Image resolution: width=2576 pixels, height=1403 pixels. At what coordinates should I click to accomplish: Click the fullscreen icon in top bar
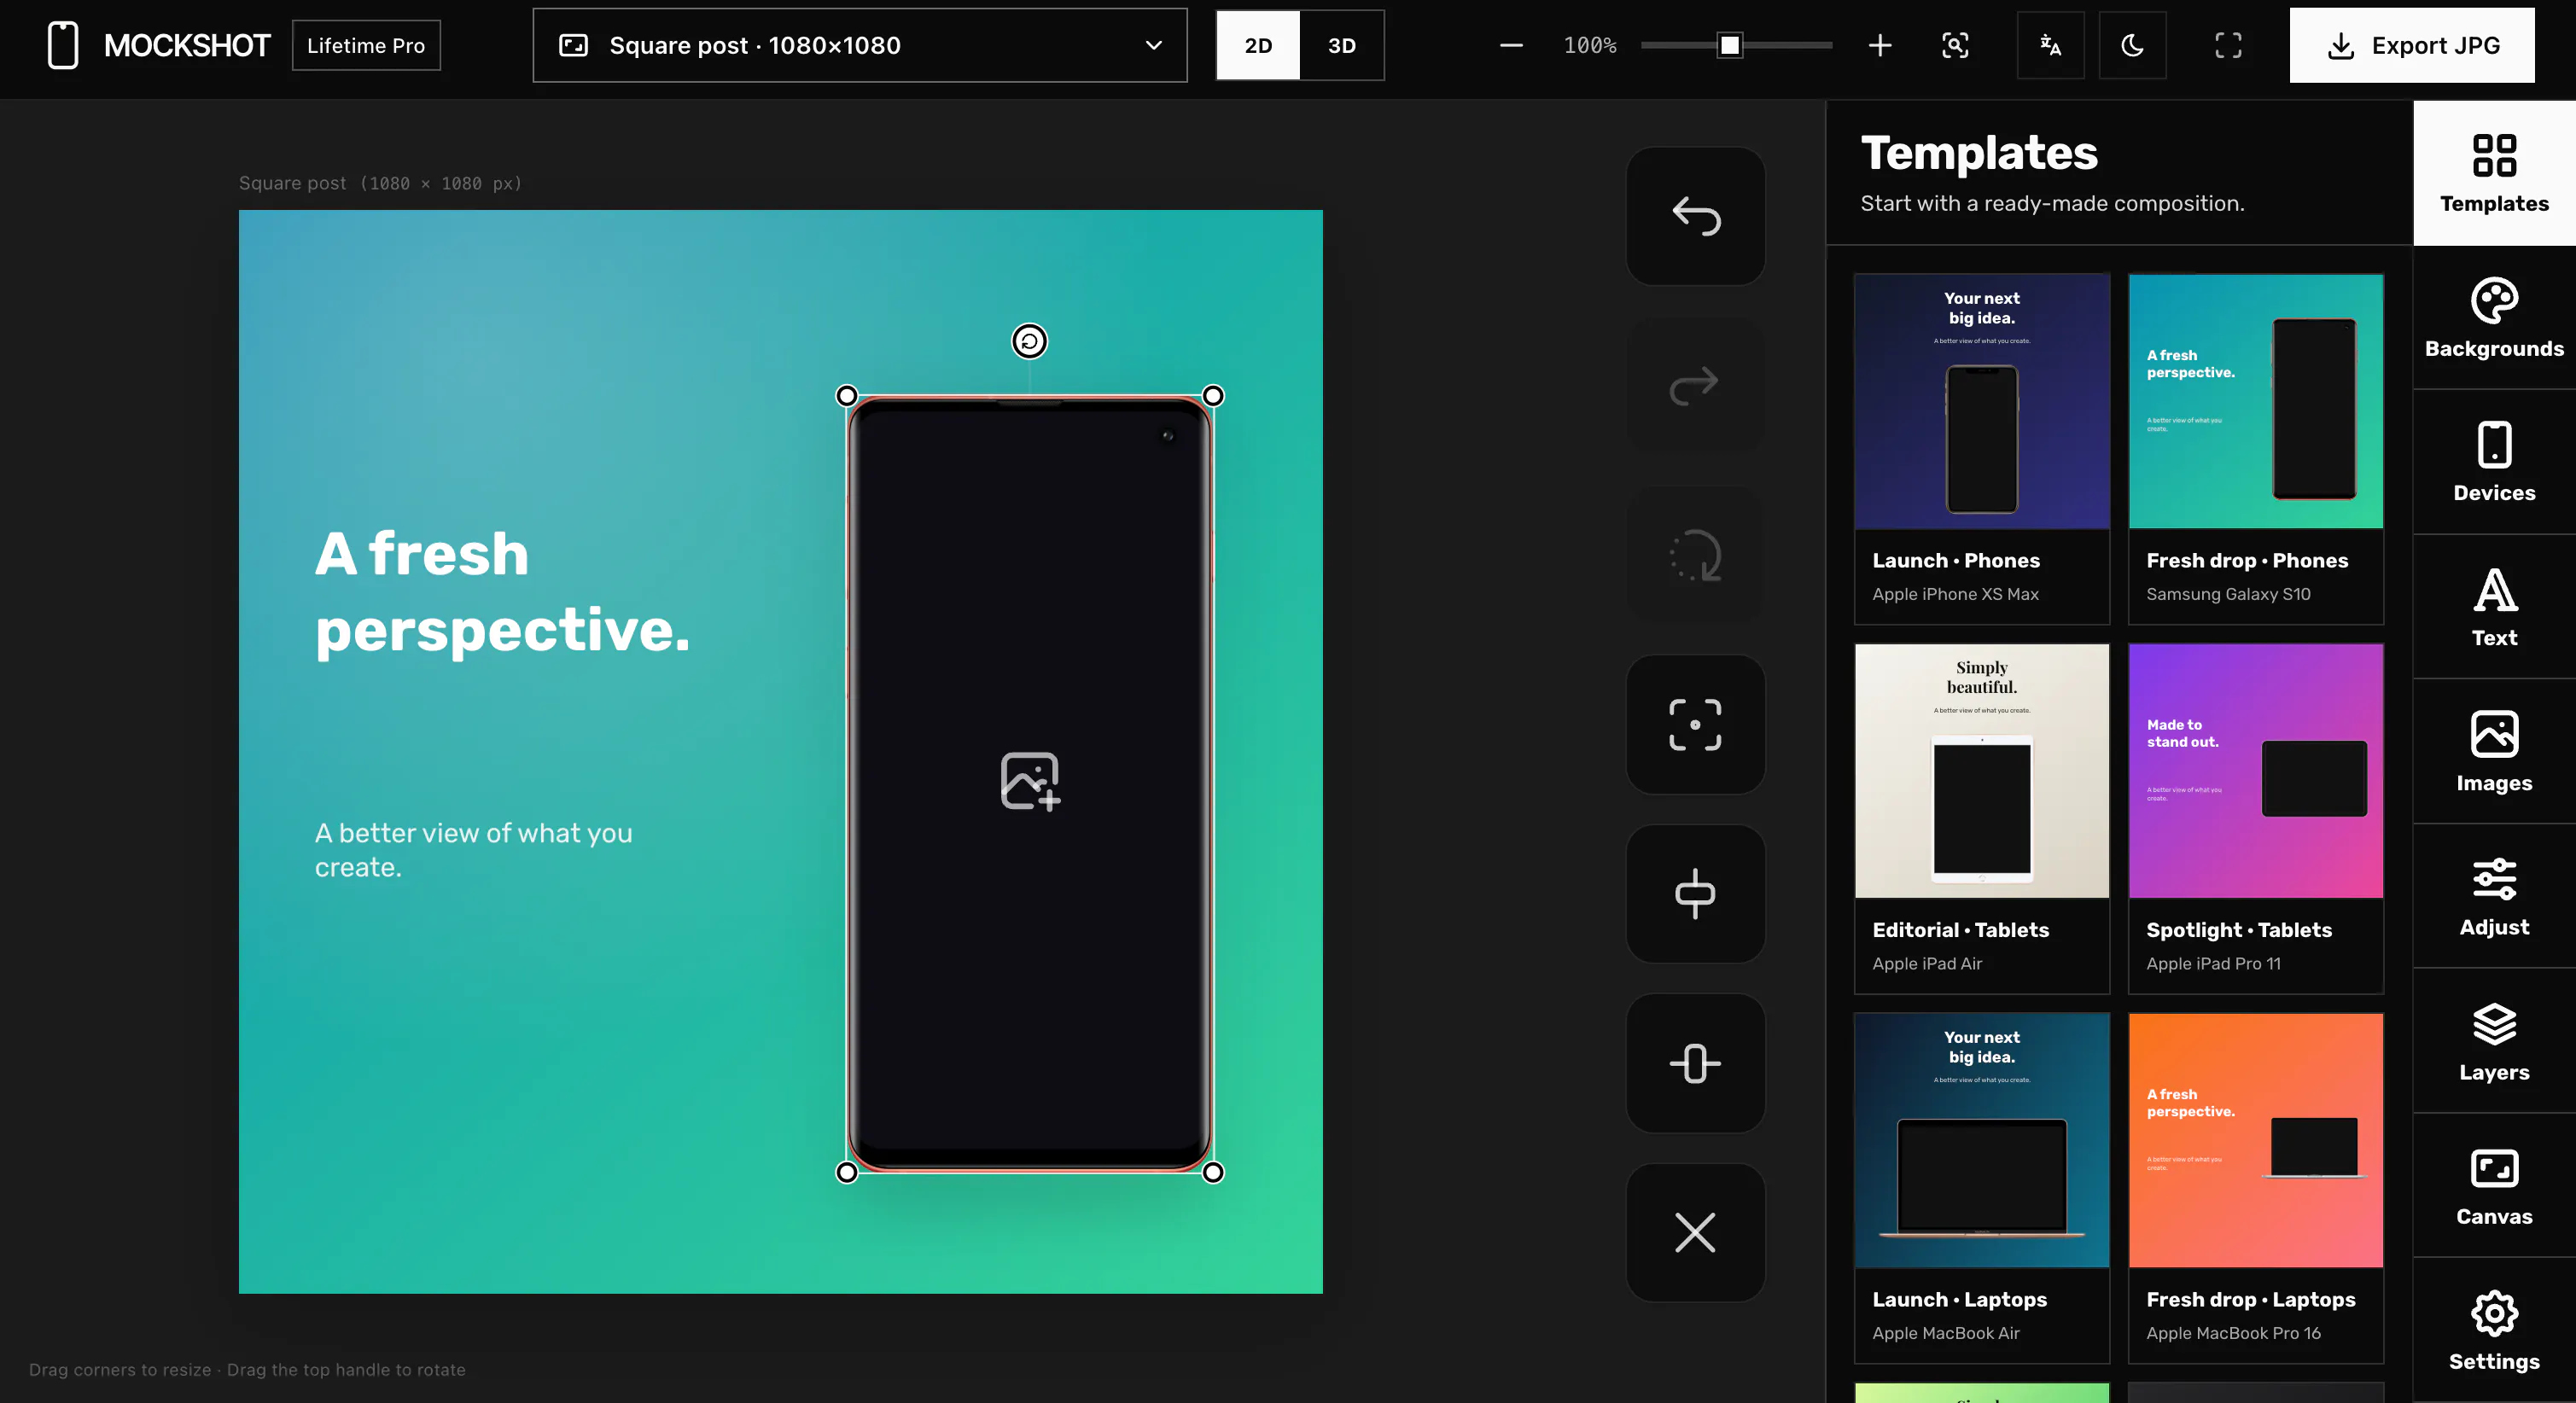(2228, 45)
